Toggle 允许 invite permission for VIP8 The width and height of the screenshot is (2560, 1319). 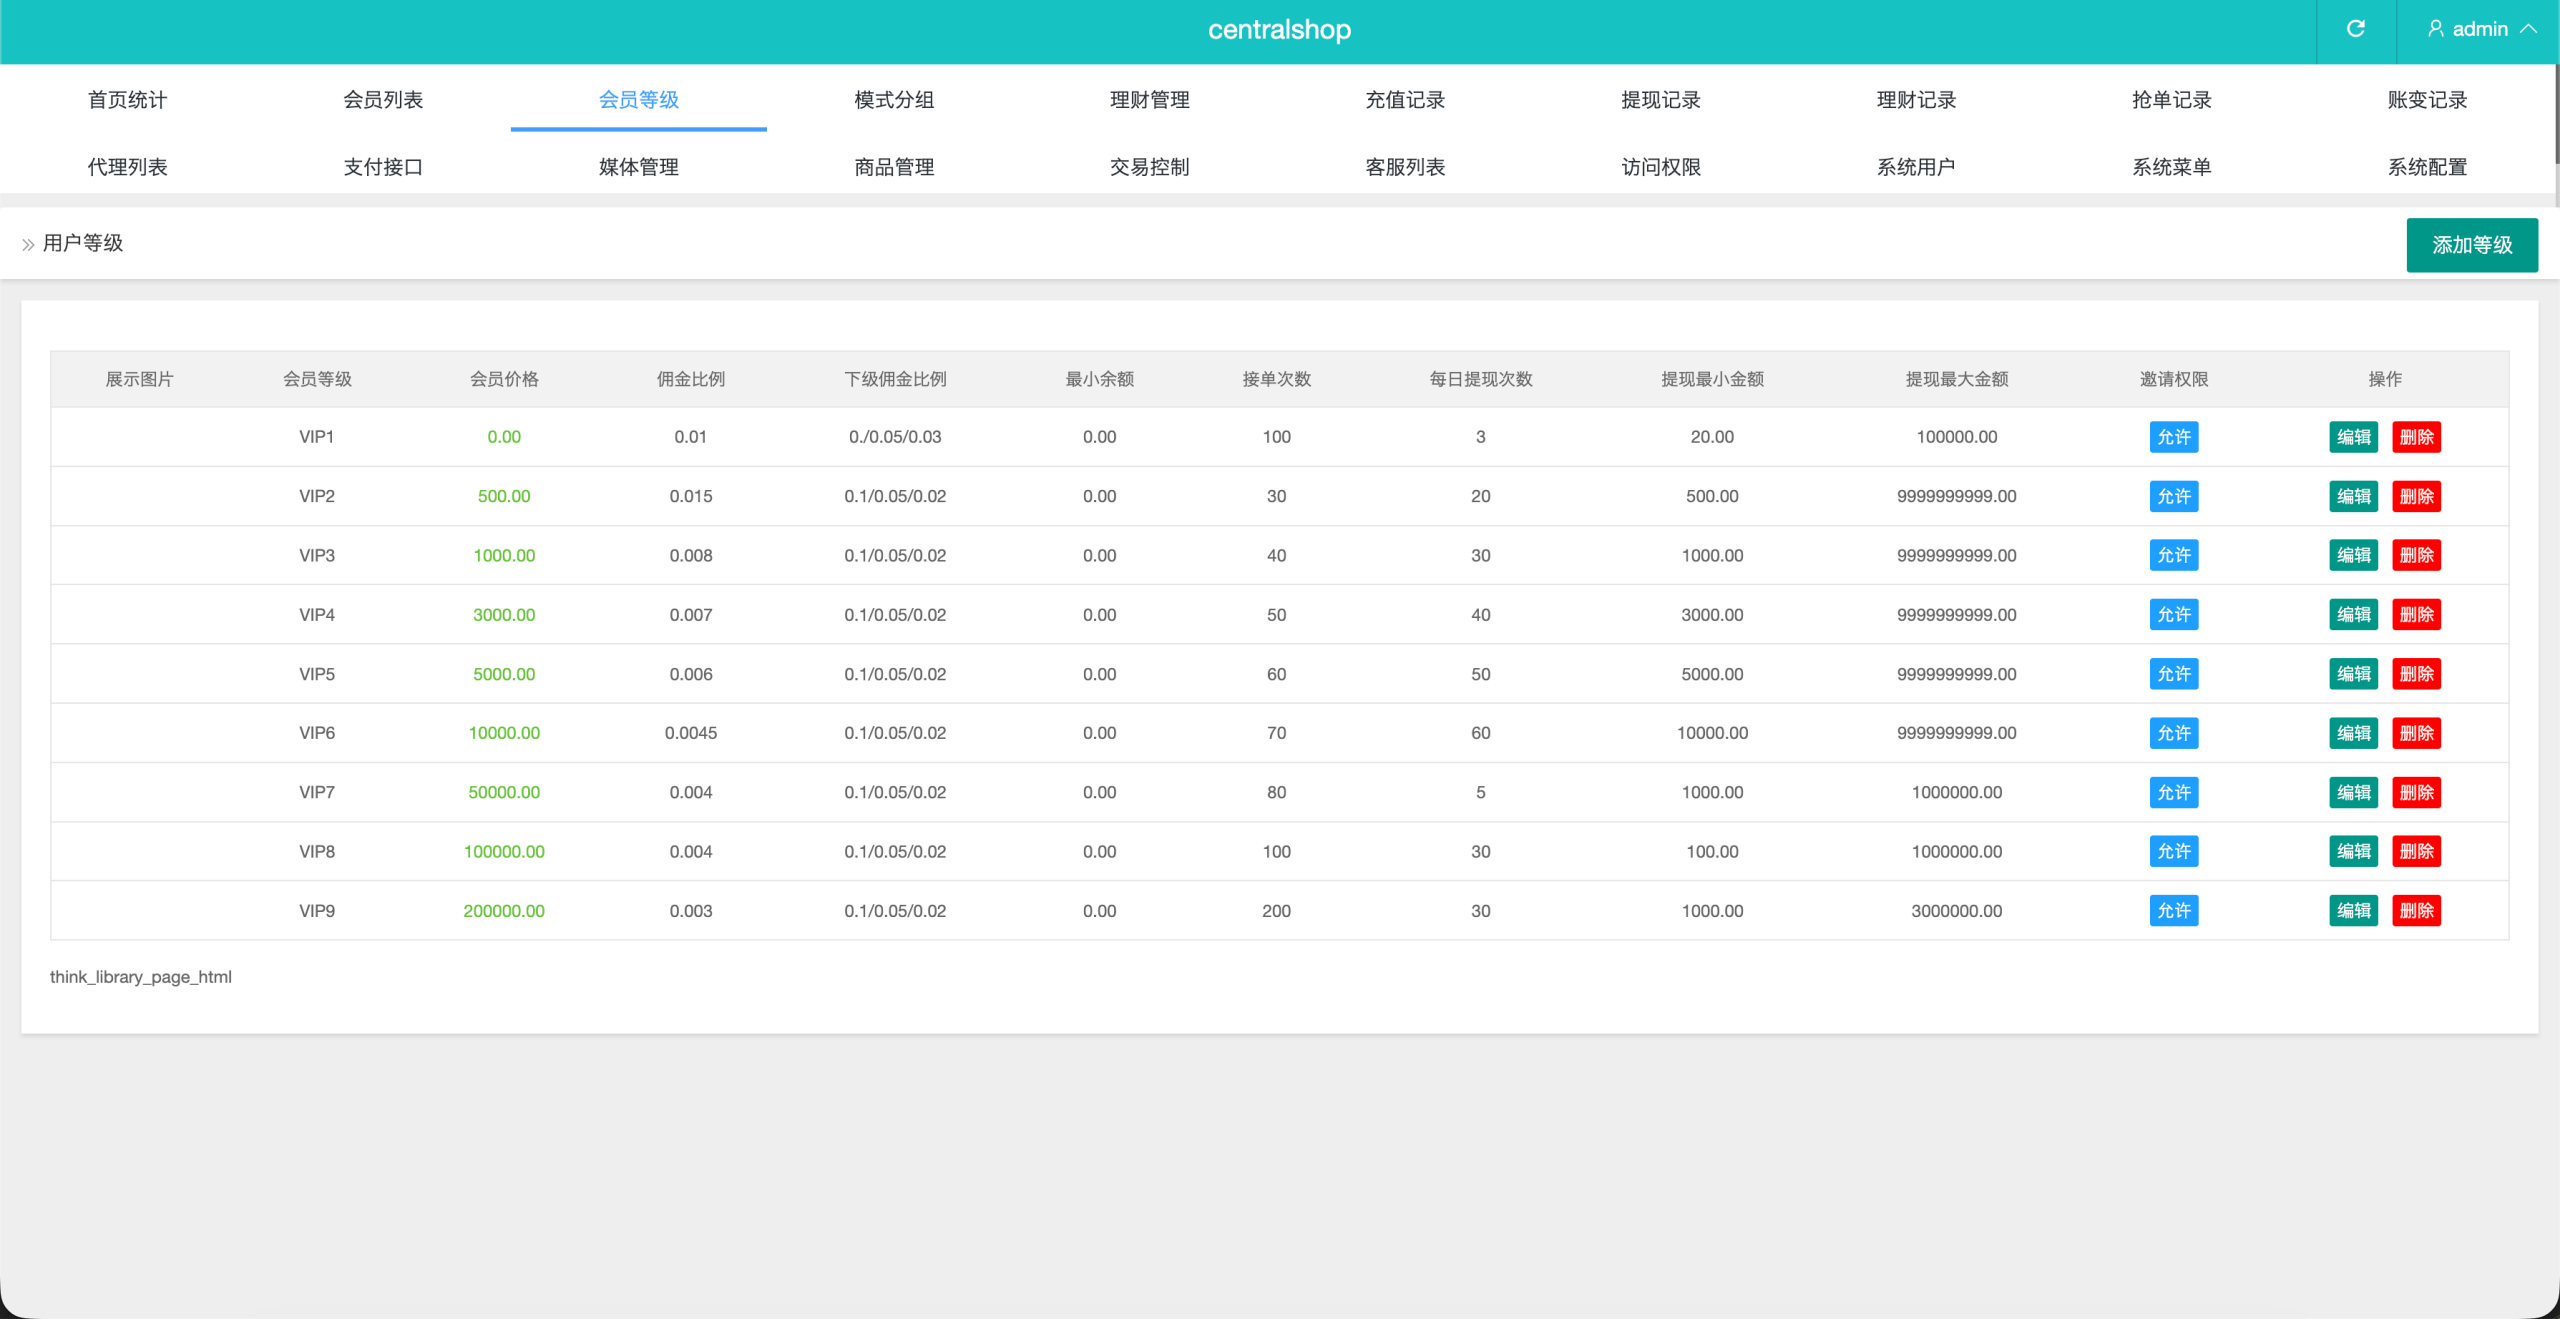click(2173, 852)
